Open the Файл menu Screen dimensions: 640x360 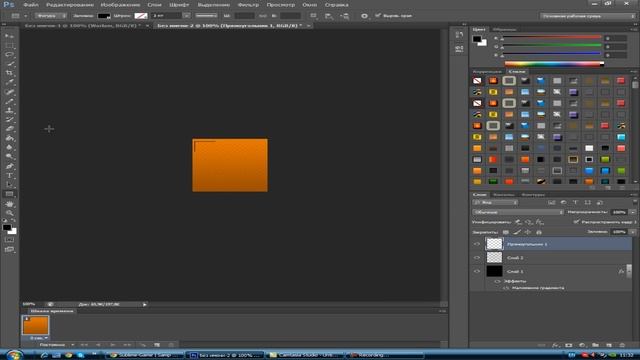(x=31, y=5)
